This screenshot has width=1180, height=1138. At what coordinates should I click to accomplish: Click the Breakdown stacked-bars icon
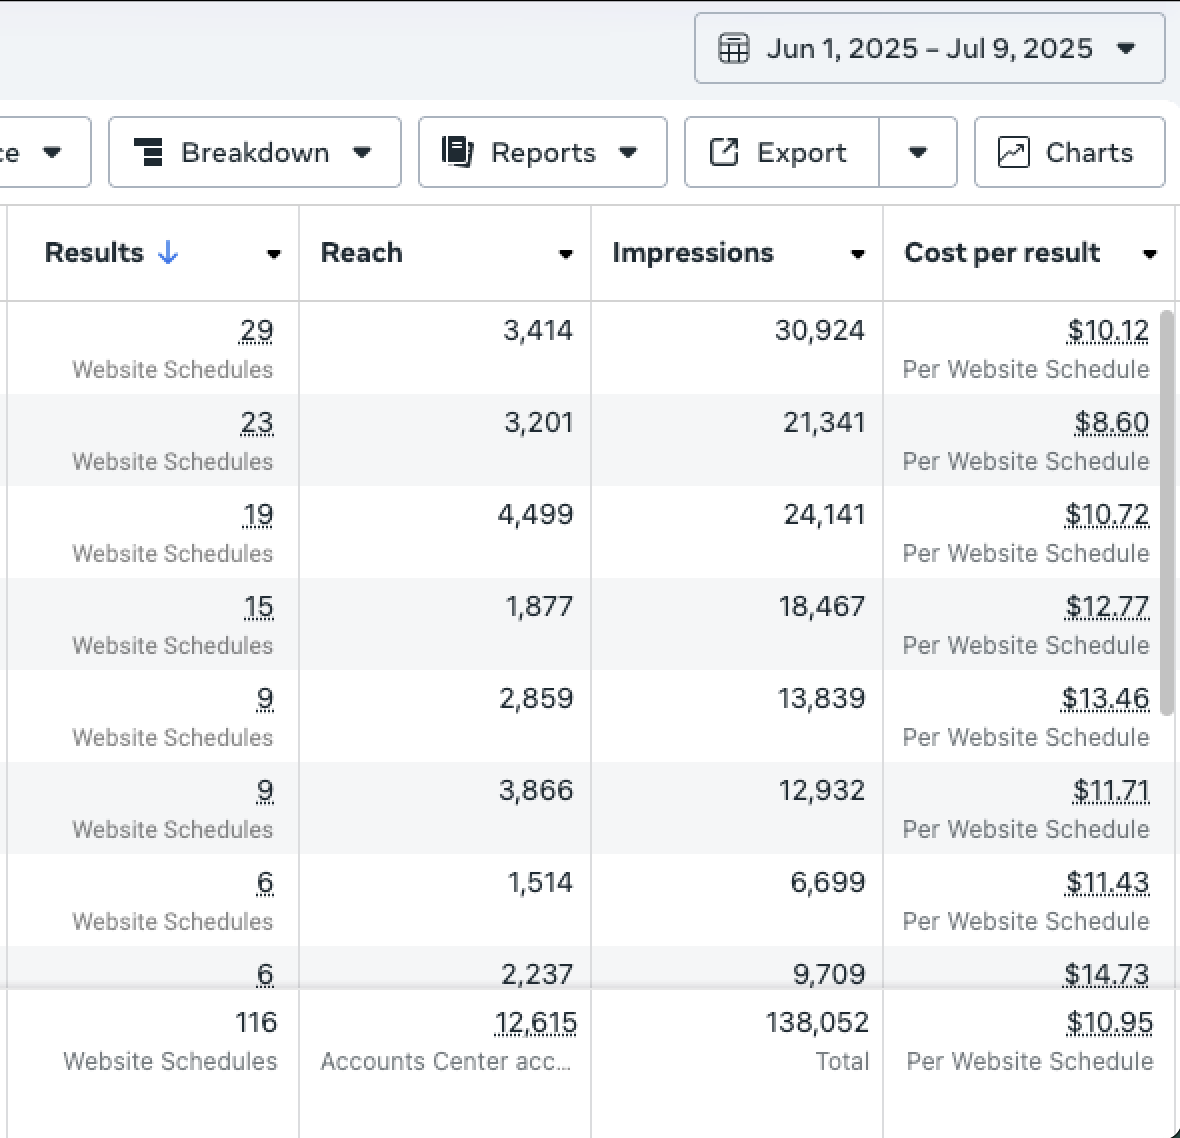coord(149,152)
